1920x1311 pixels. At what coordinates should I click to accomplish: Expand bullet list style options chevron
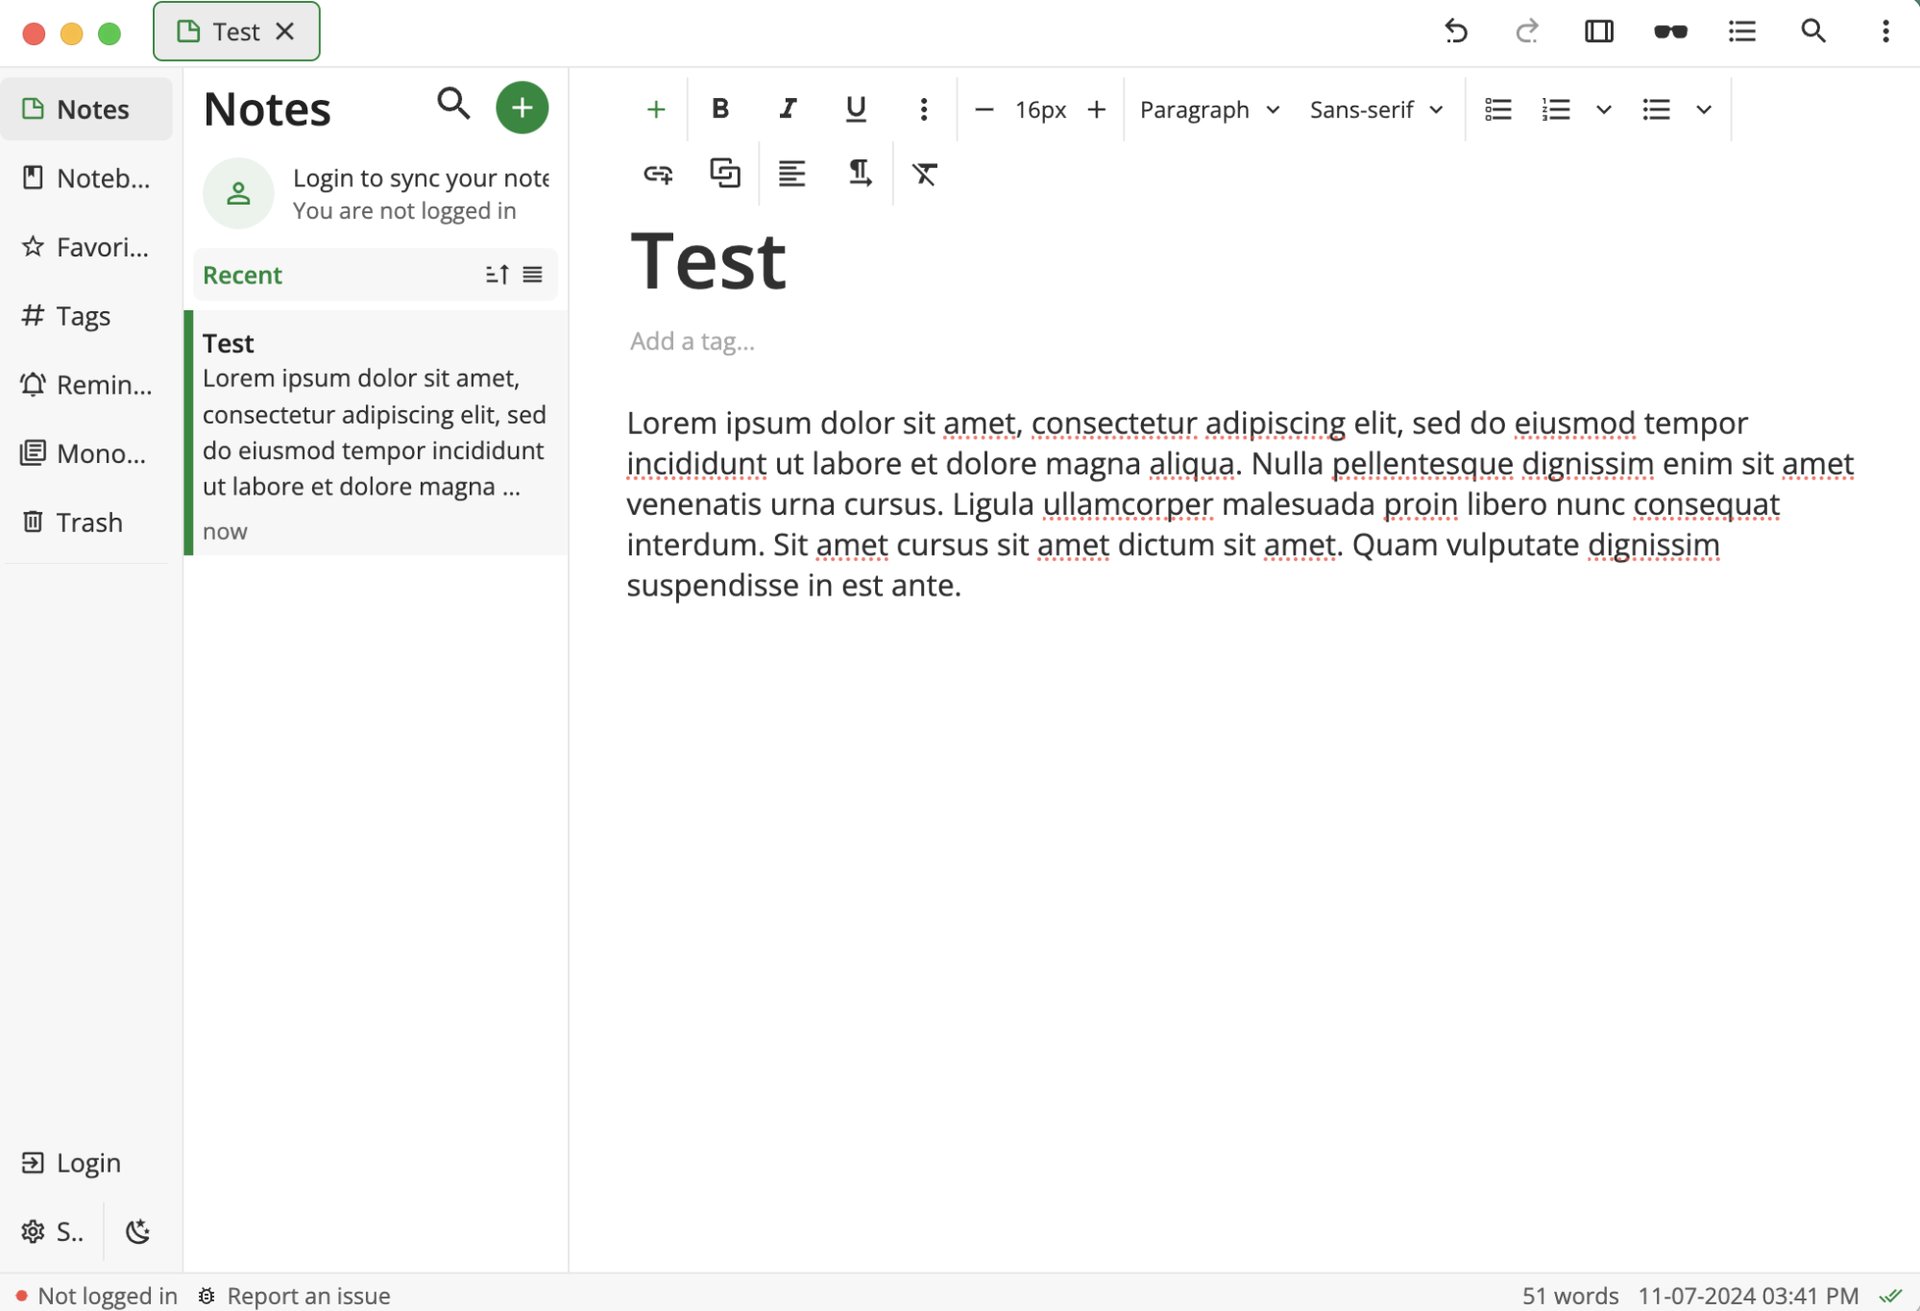[x=1704, y=109]
